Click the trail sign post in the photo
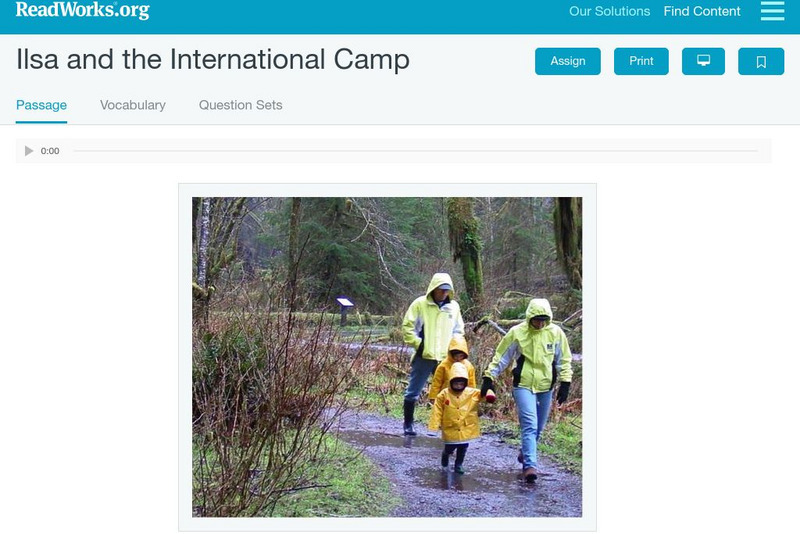 point(344,310)
